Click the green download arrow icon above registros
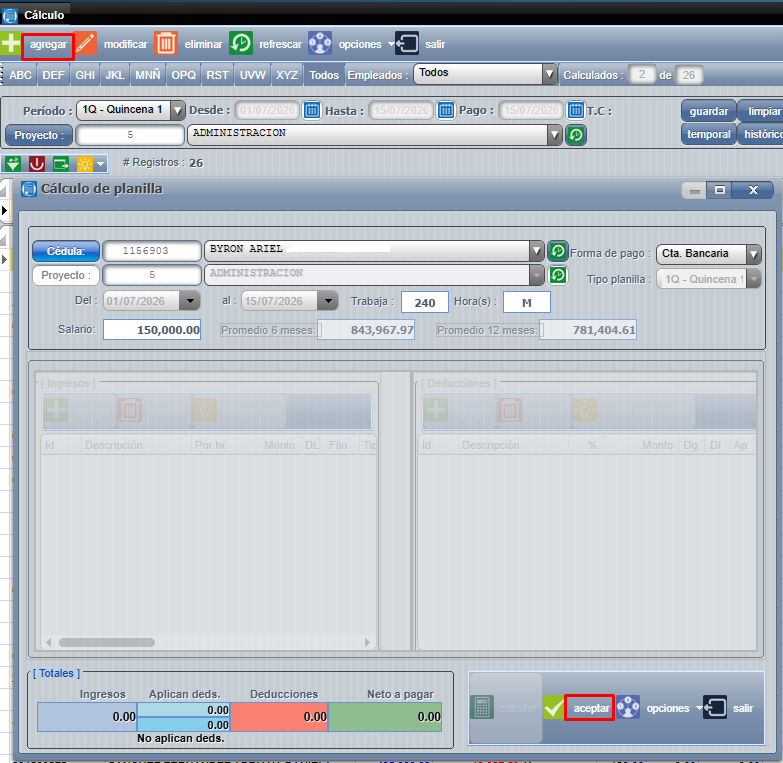This screenshot has height=763, width=783. point(13,163)
